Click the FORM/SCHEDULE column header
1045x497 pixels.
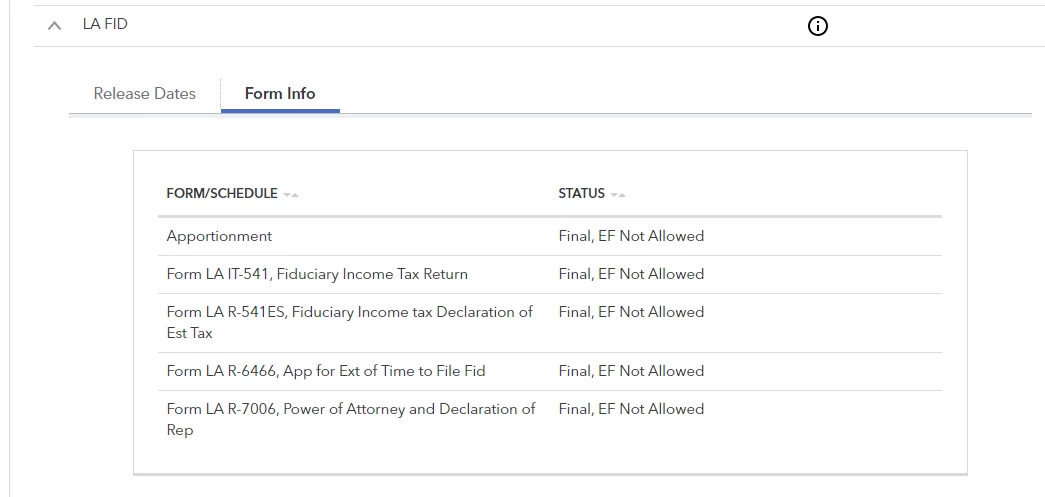[222, 193]
